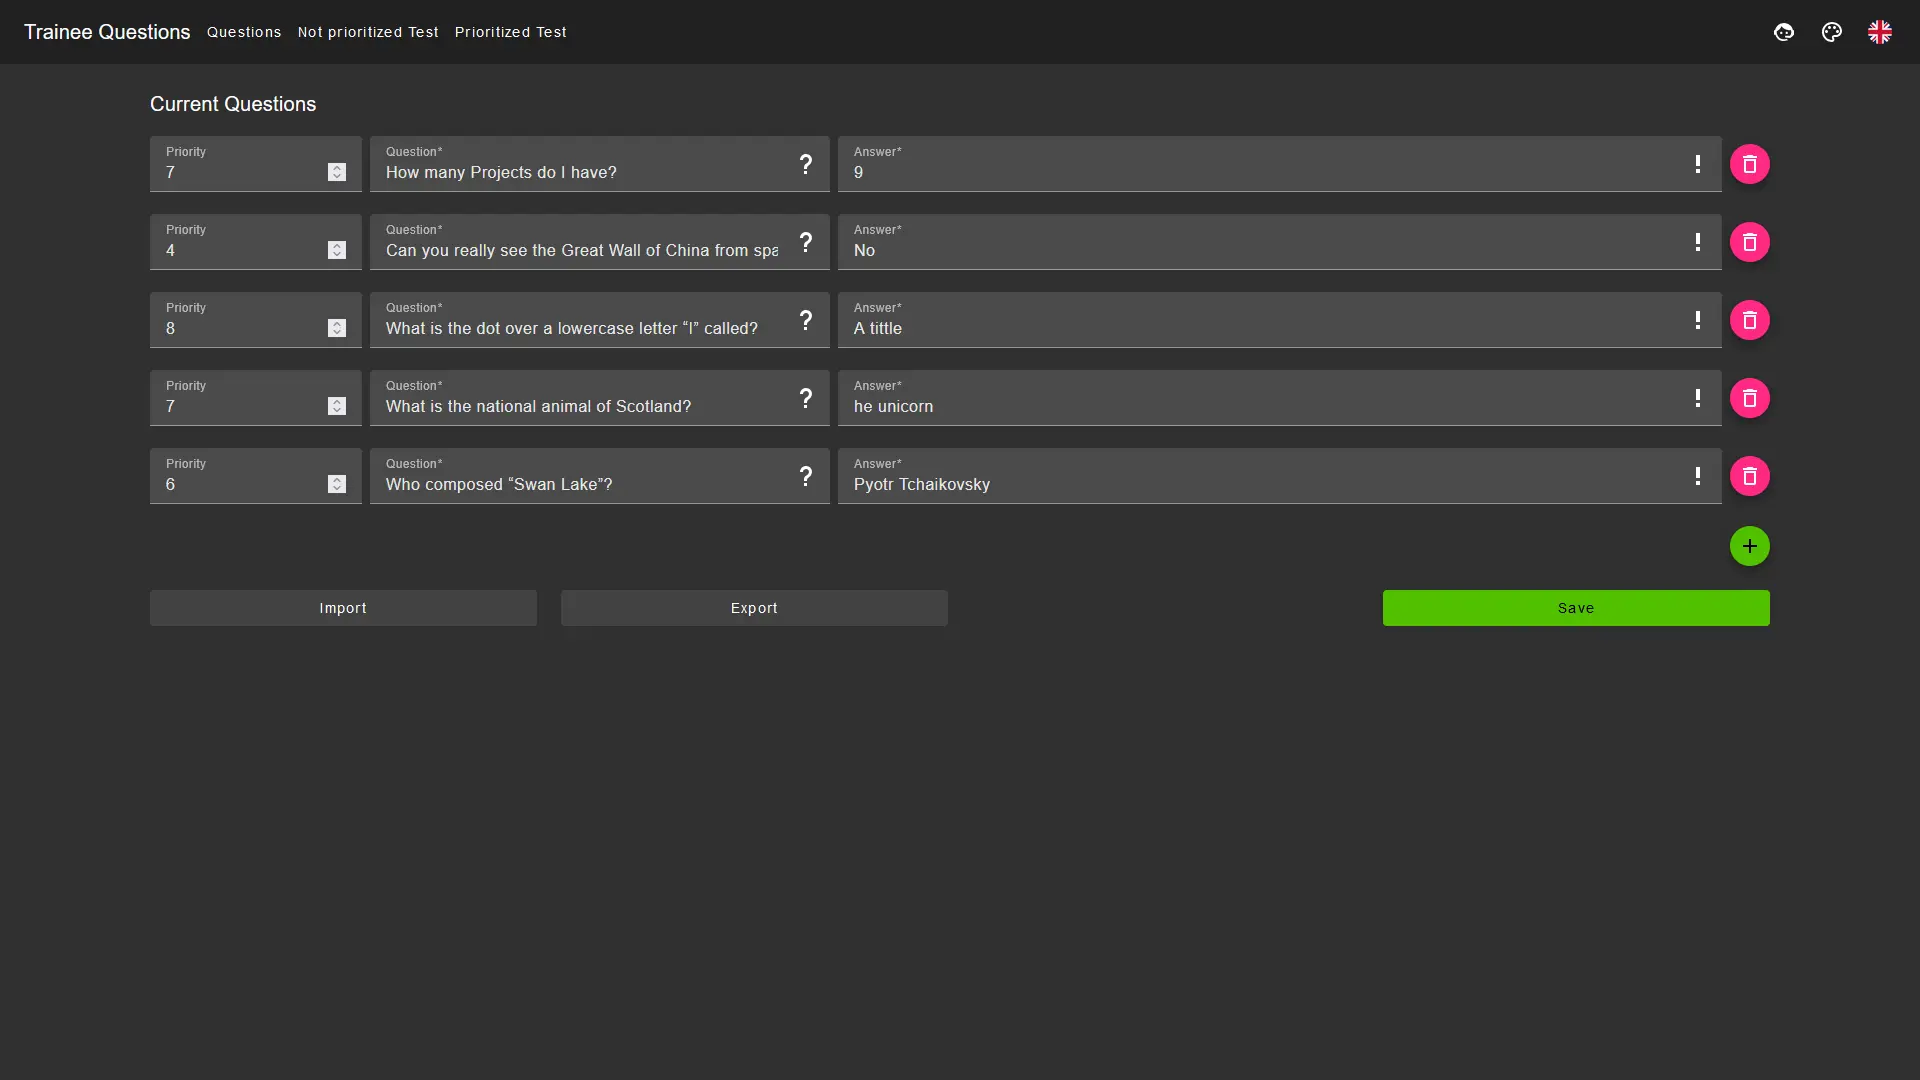The width and height of the screenshot is (1920, 1080).
Task: Click question mark icon for Scotland question
Action: [x=805, y=398]
